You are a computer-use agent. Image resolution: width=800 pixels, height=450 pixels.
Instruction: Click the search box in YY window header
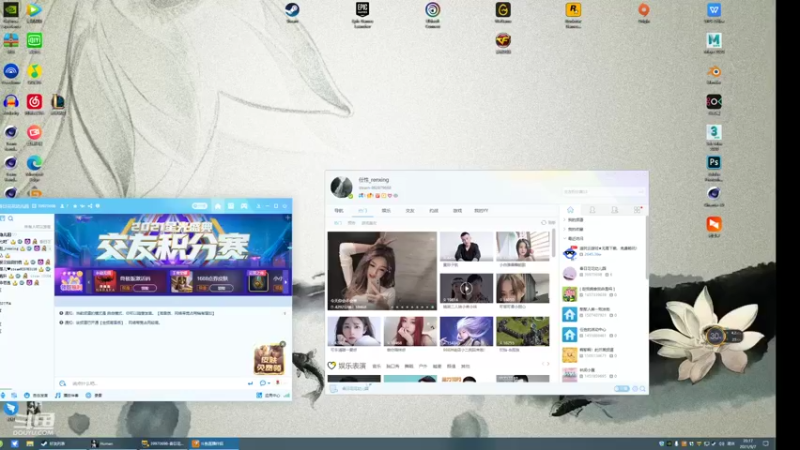coord(603,192)
